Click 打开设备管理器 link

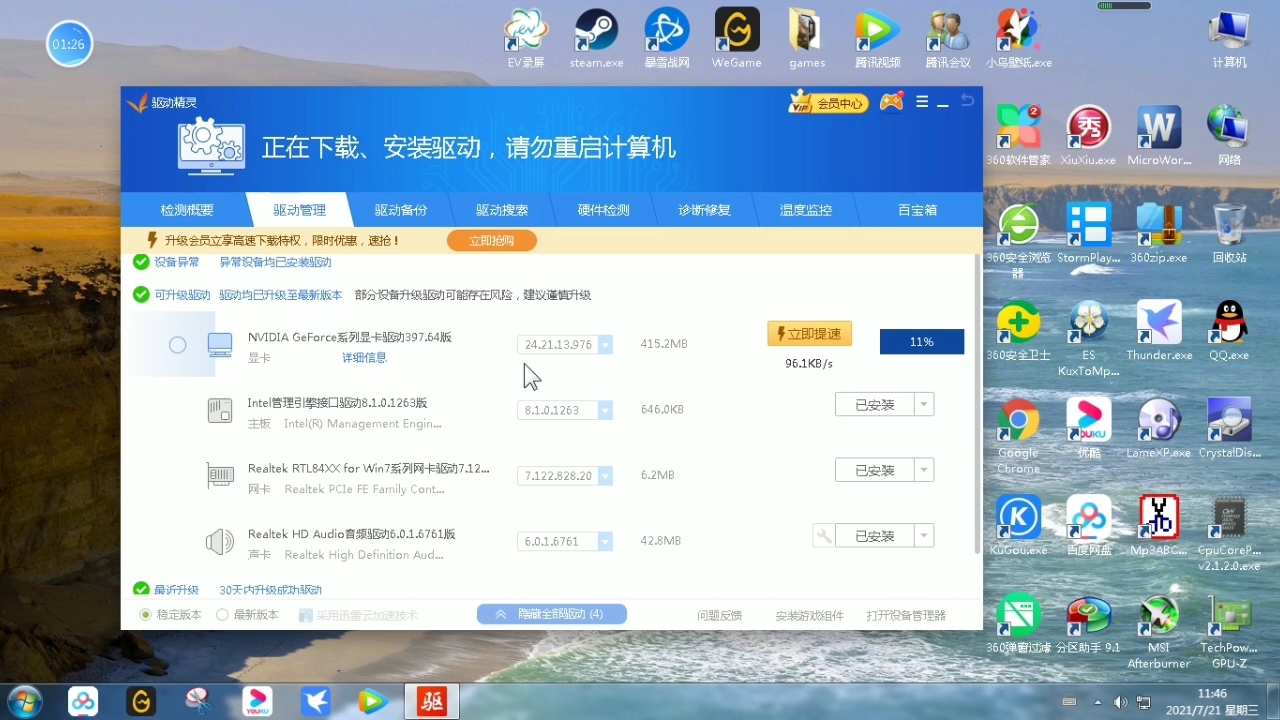[906, 615]
